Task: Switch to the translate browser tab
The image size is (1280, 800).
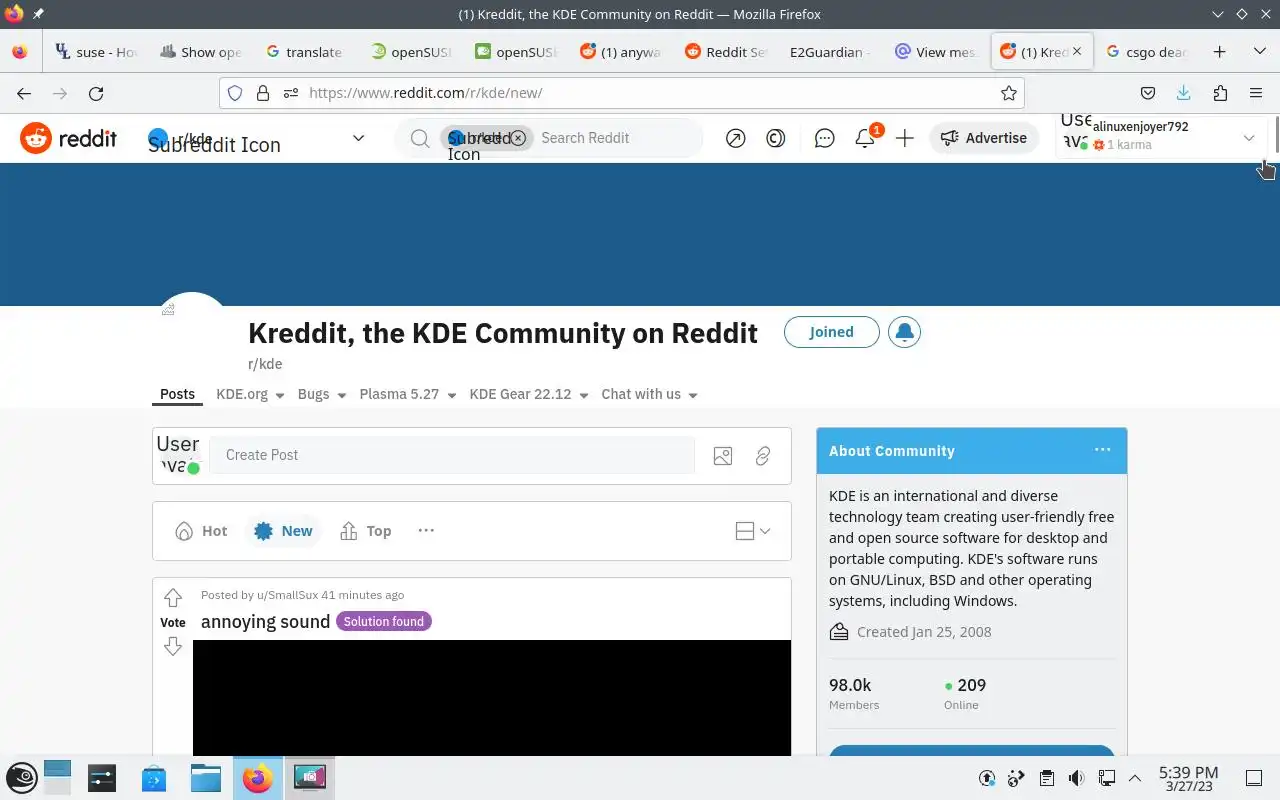Action: [305, 52]
